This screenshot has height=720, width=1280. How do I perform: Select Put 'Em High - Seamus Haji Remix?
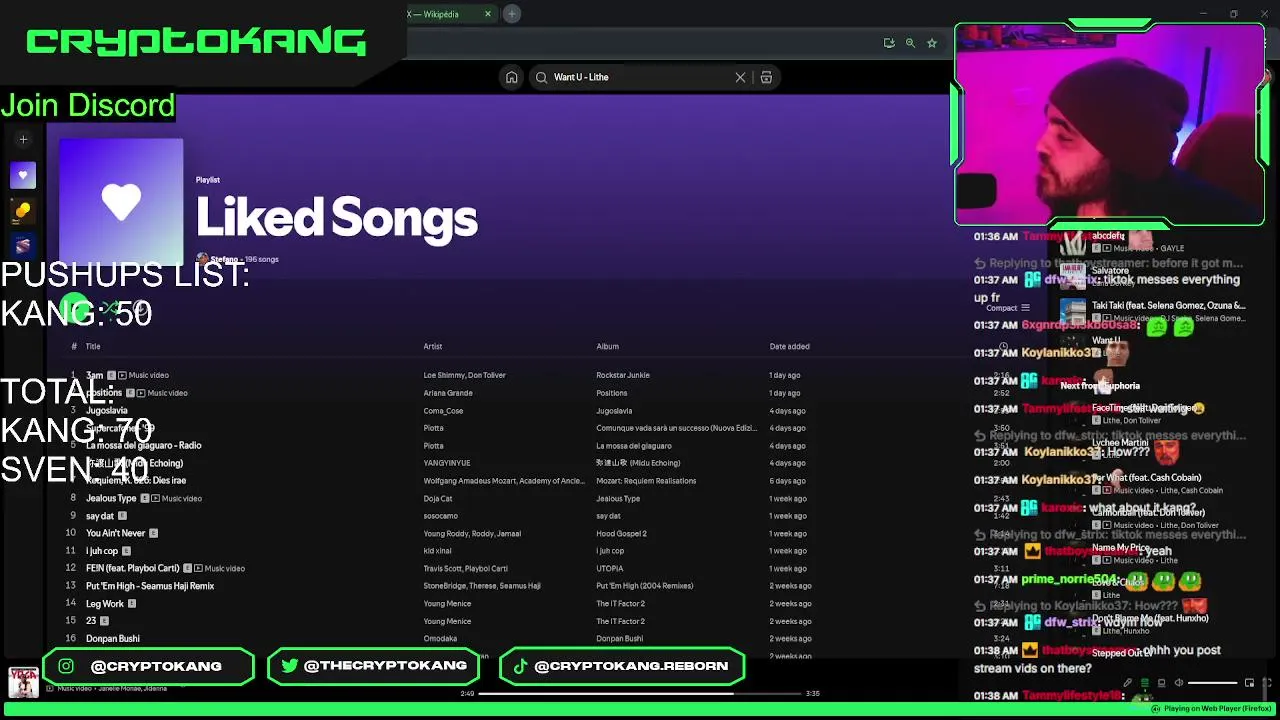click(x=150, y=586)
